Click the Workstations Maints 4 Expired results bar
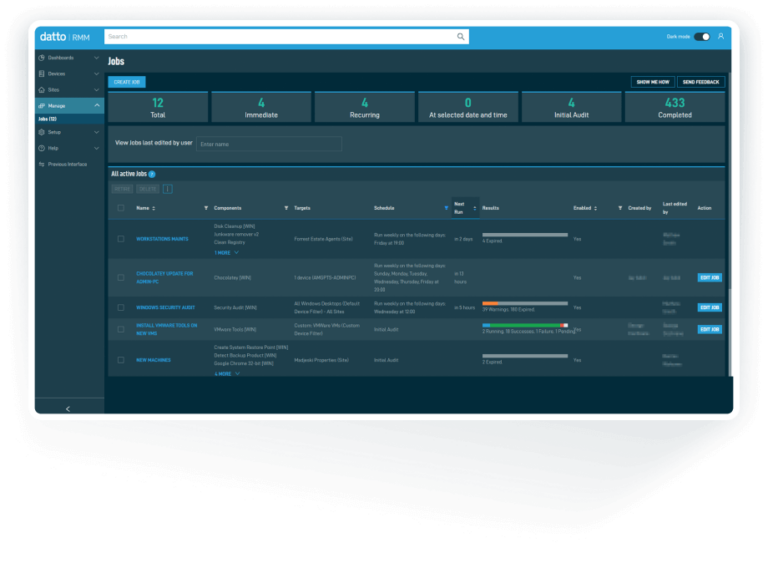The height and width of the screenshot is (563, 768). click(525, 235)
